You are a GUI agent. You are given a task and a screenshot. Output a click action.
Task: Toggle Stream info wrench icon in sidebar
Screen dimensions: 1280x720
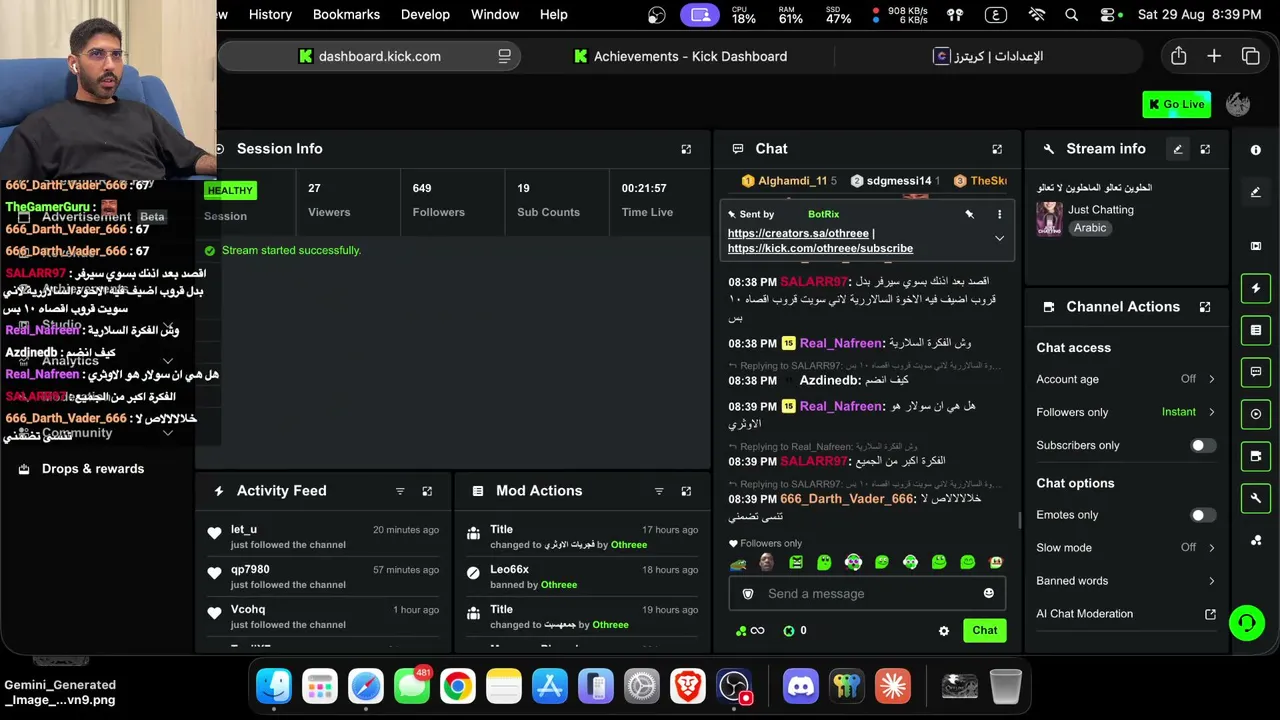1256,498
